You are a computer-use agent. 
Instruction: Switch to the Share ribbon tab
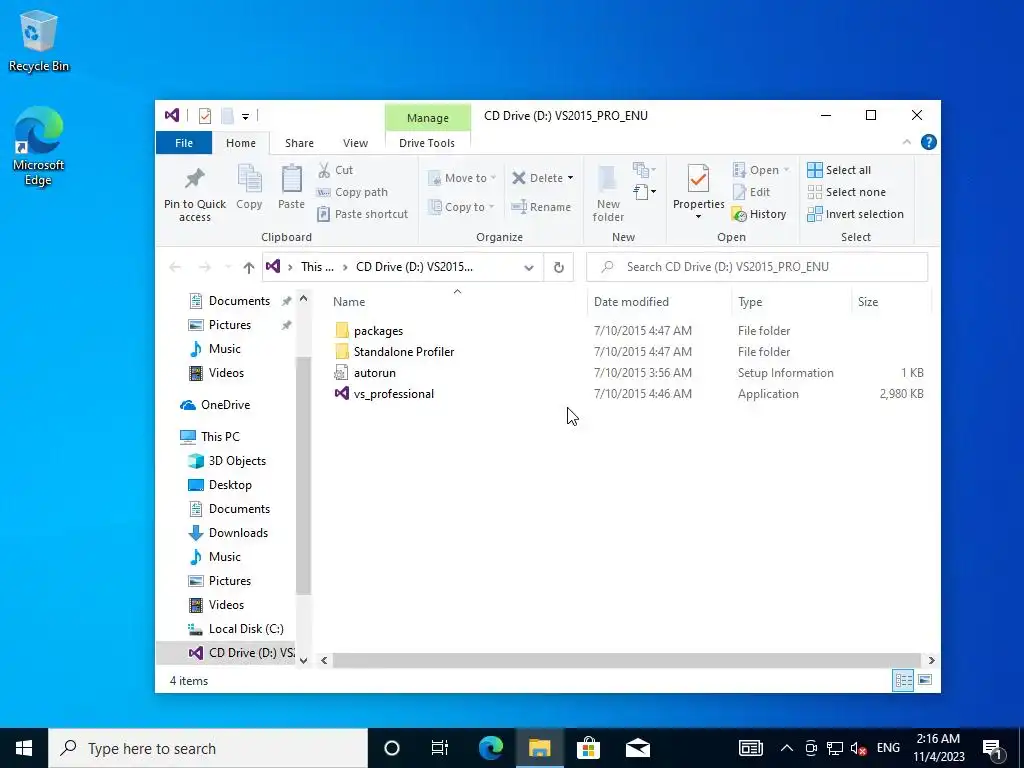click(299, 142)
